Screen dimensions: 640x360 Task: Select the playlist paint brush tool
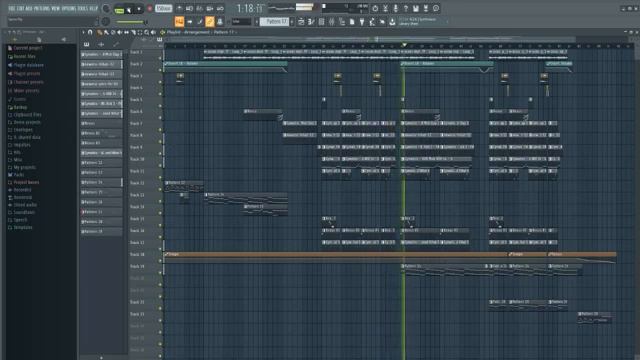[x=106, y=32]
